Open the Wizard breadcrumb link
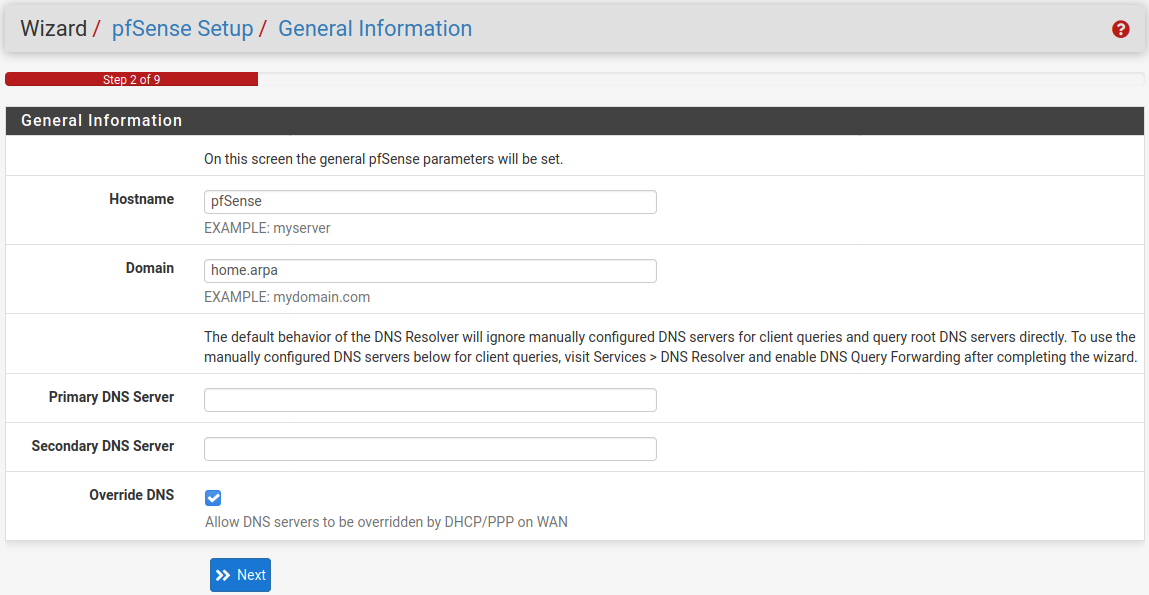This screenshot has width=1149, height=595. point(55,28)
